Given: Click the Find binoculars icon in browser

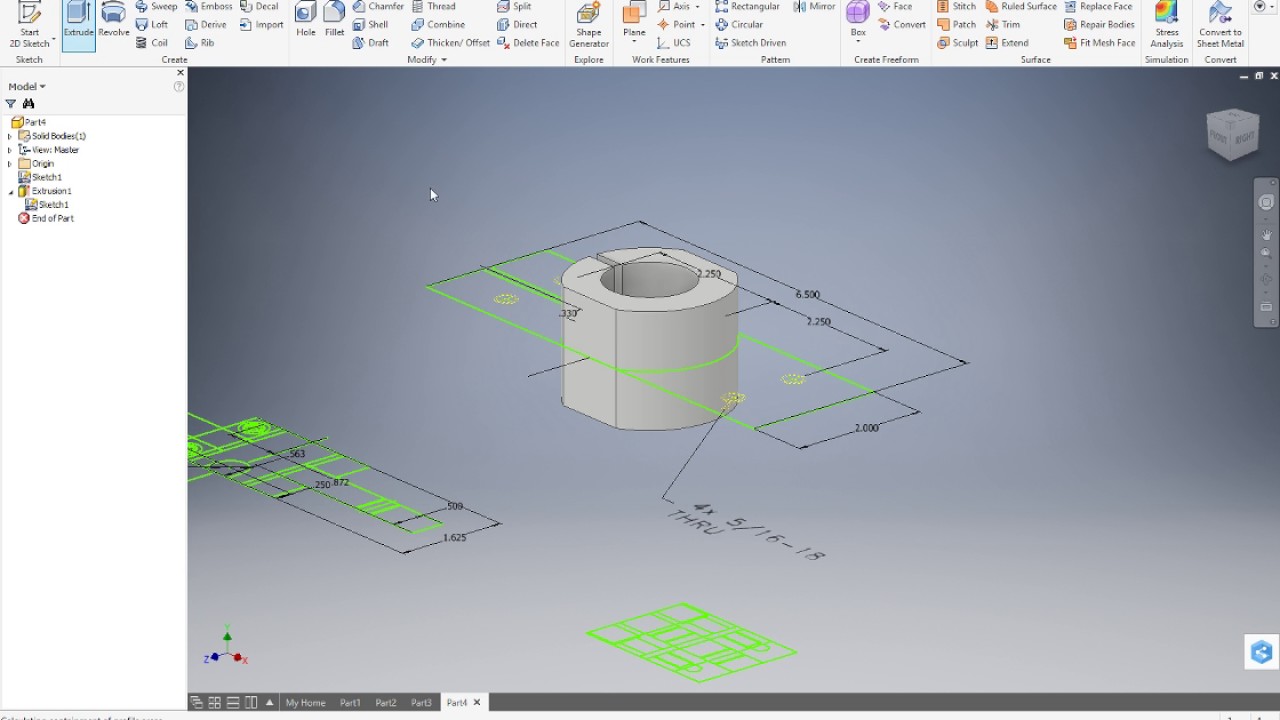Looking at the screenshot, I should pos(28,104).
